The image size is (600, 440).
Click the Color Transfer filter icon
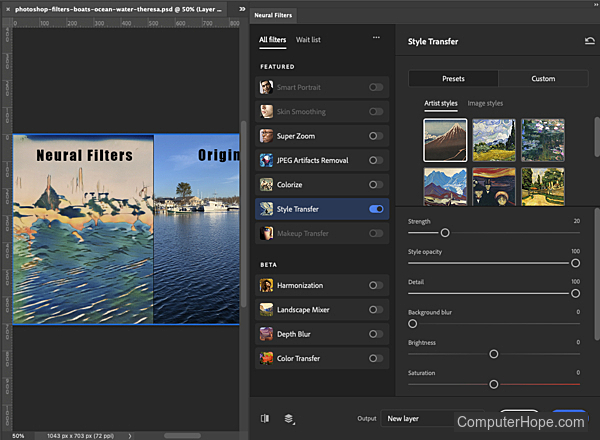pos(266,358)
